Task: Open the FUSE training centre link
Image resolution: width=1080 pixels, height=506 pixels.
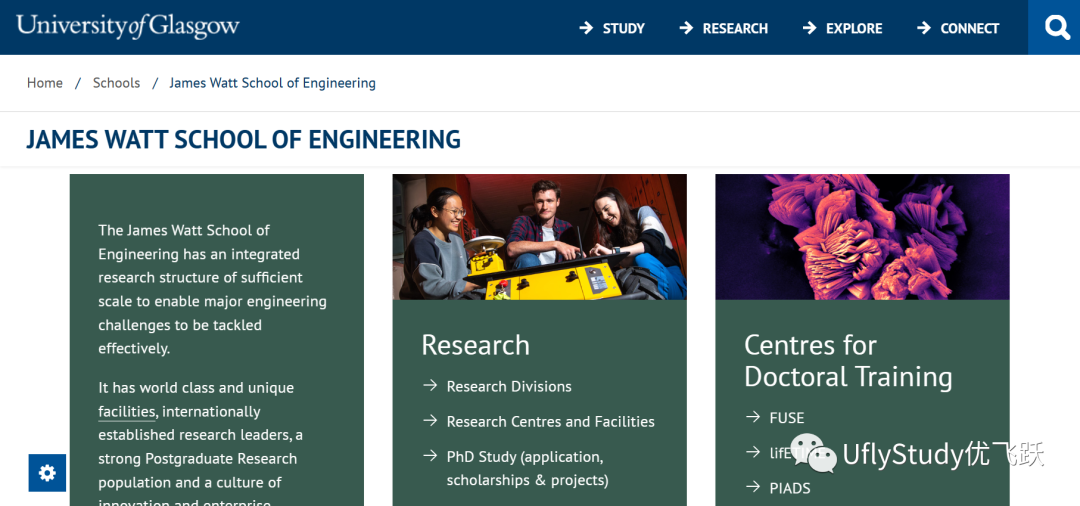Action: [x=787, y=418]
